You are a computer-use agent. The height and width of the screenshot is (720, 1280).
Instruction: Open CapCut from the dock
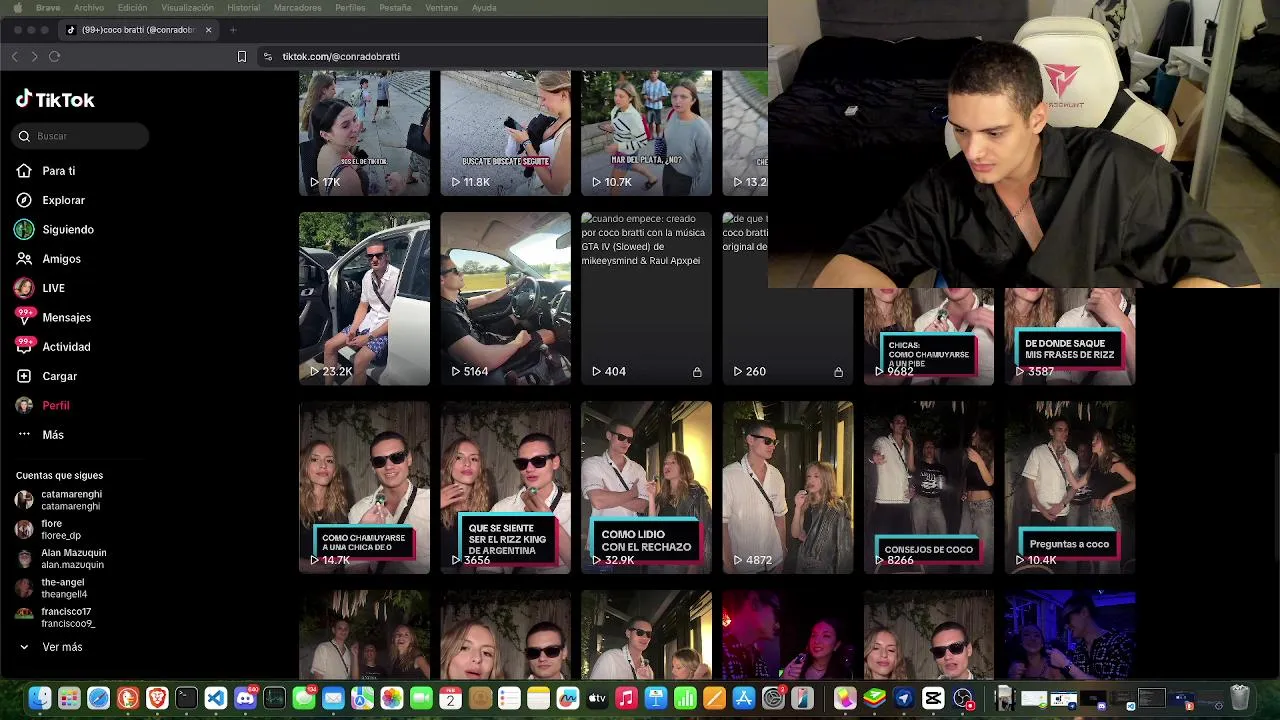coord(933,698)
